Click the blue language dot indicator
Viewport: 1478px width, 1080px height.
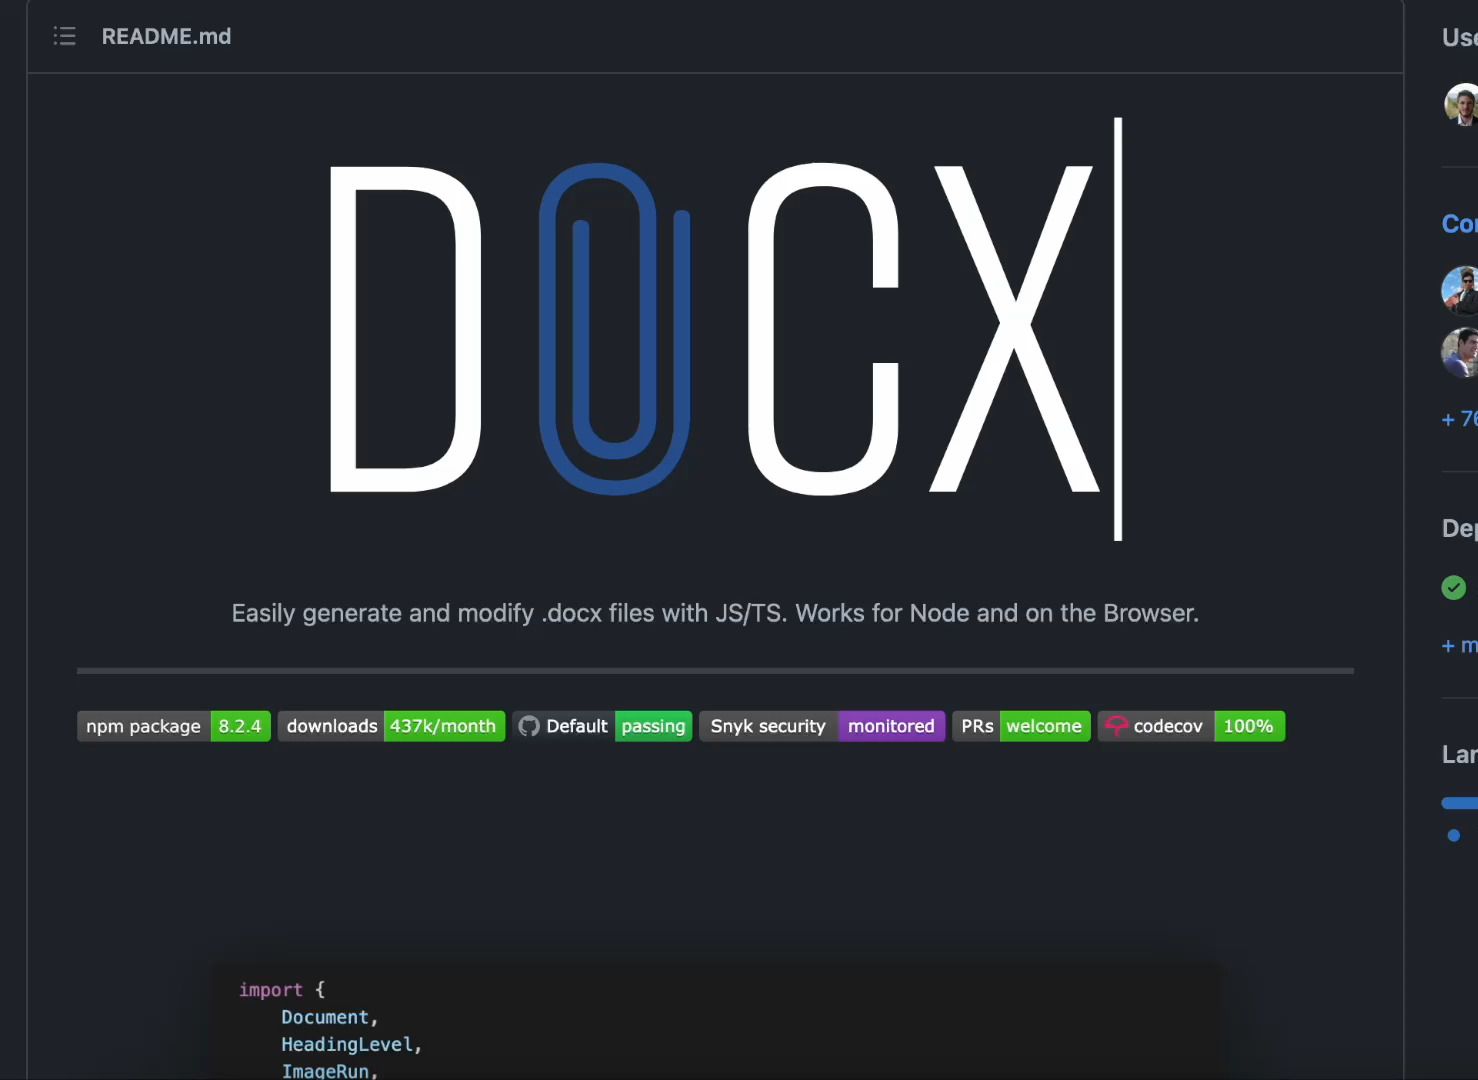1454,835
